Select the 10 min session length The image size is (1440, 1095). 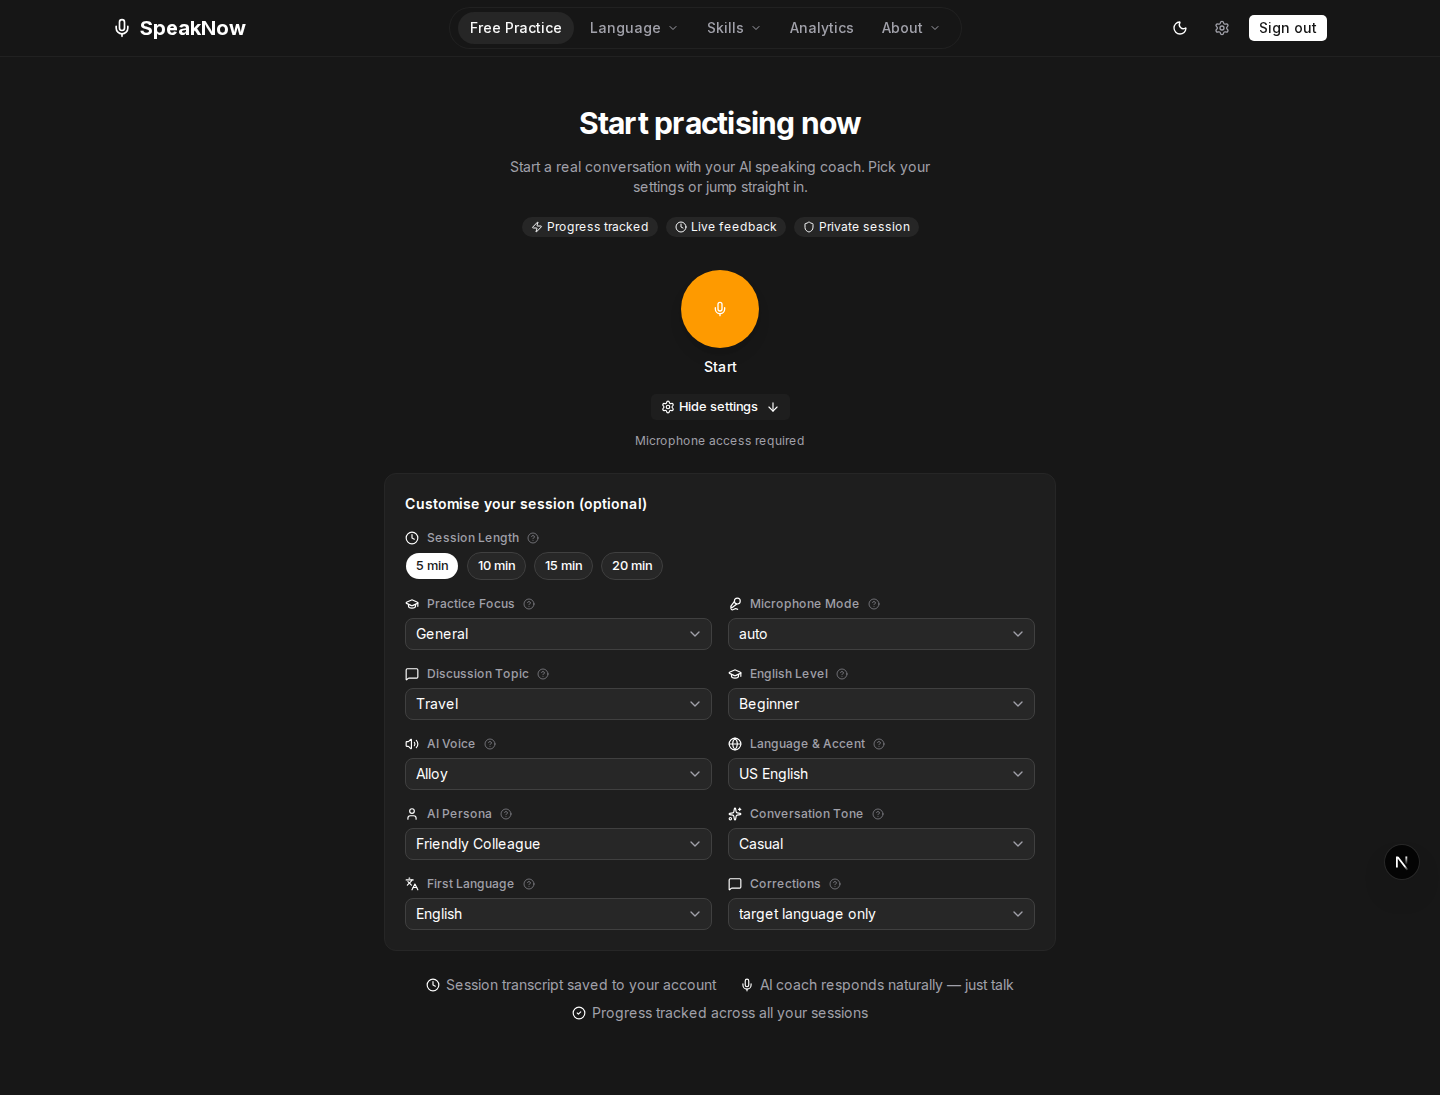(x=496, y=566)
